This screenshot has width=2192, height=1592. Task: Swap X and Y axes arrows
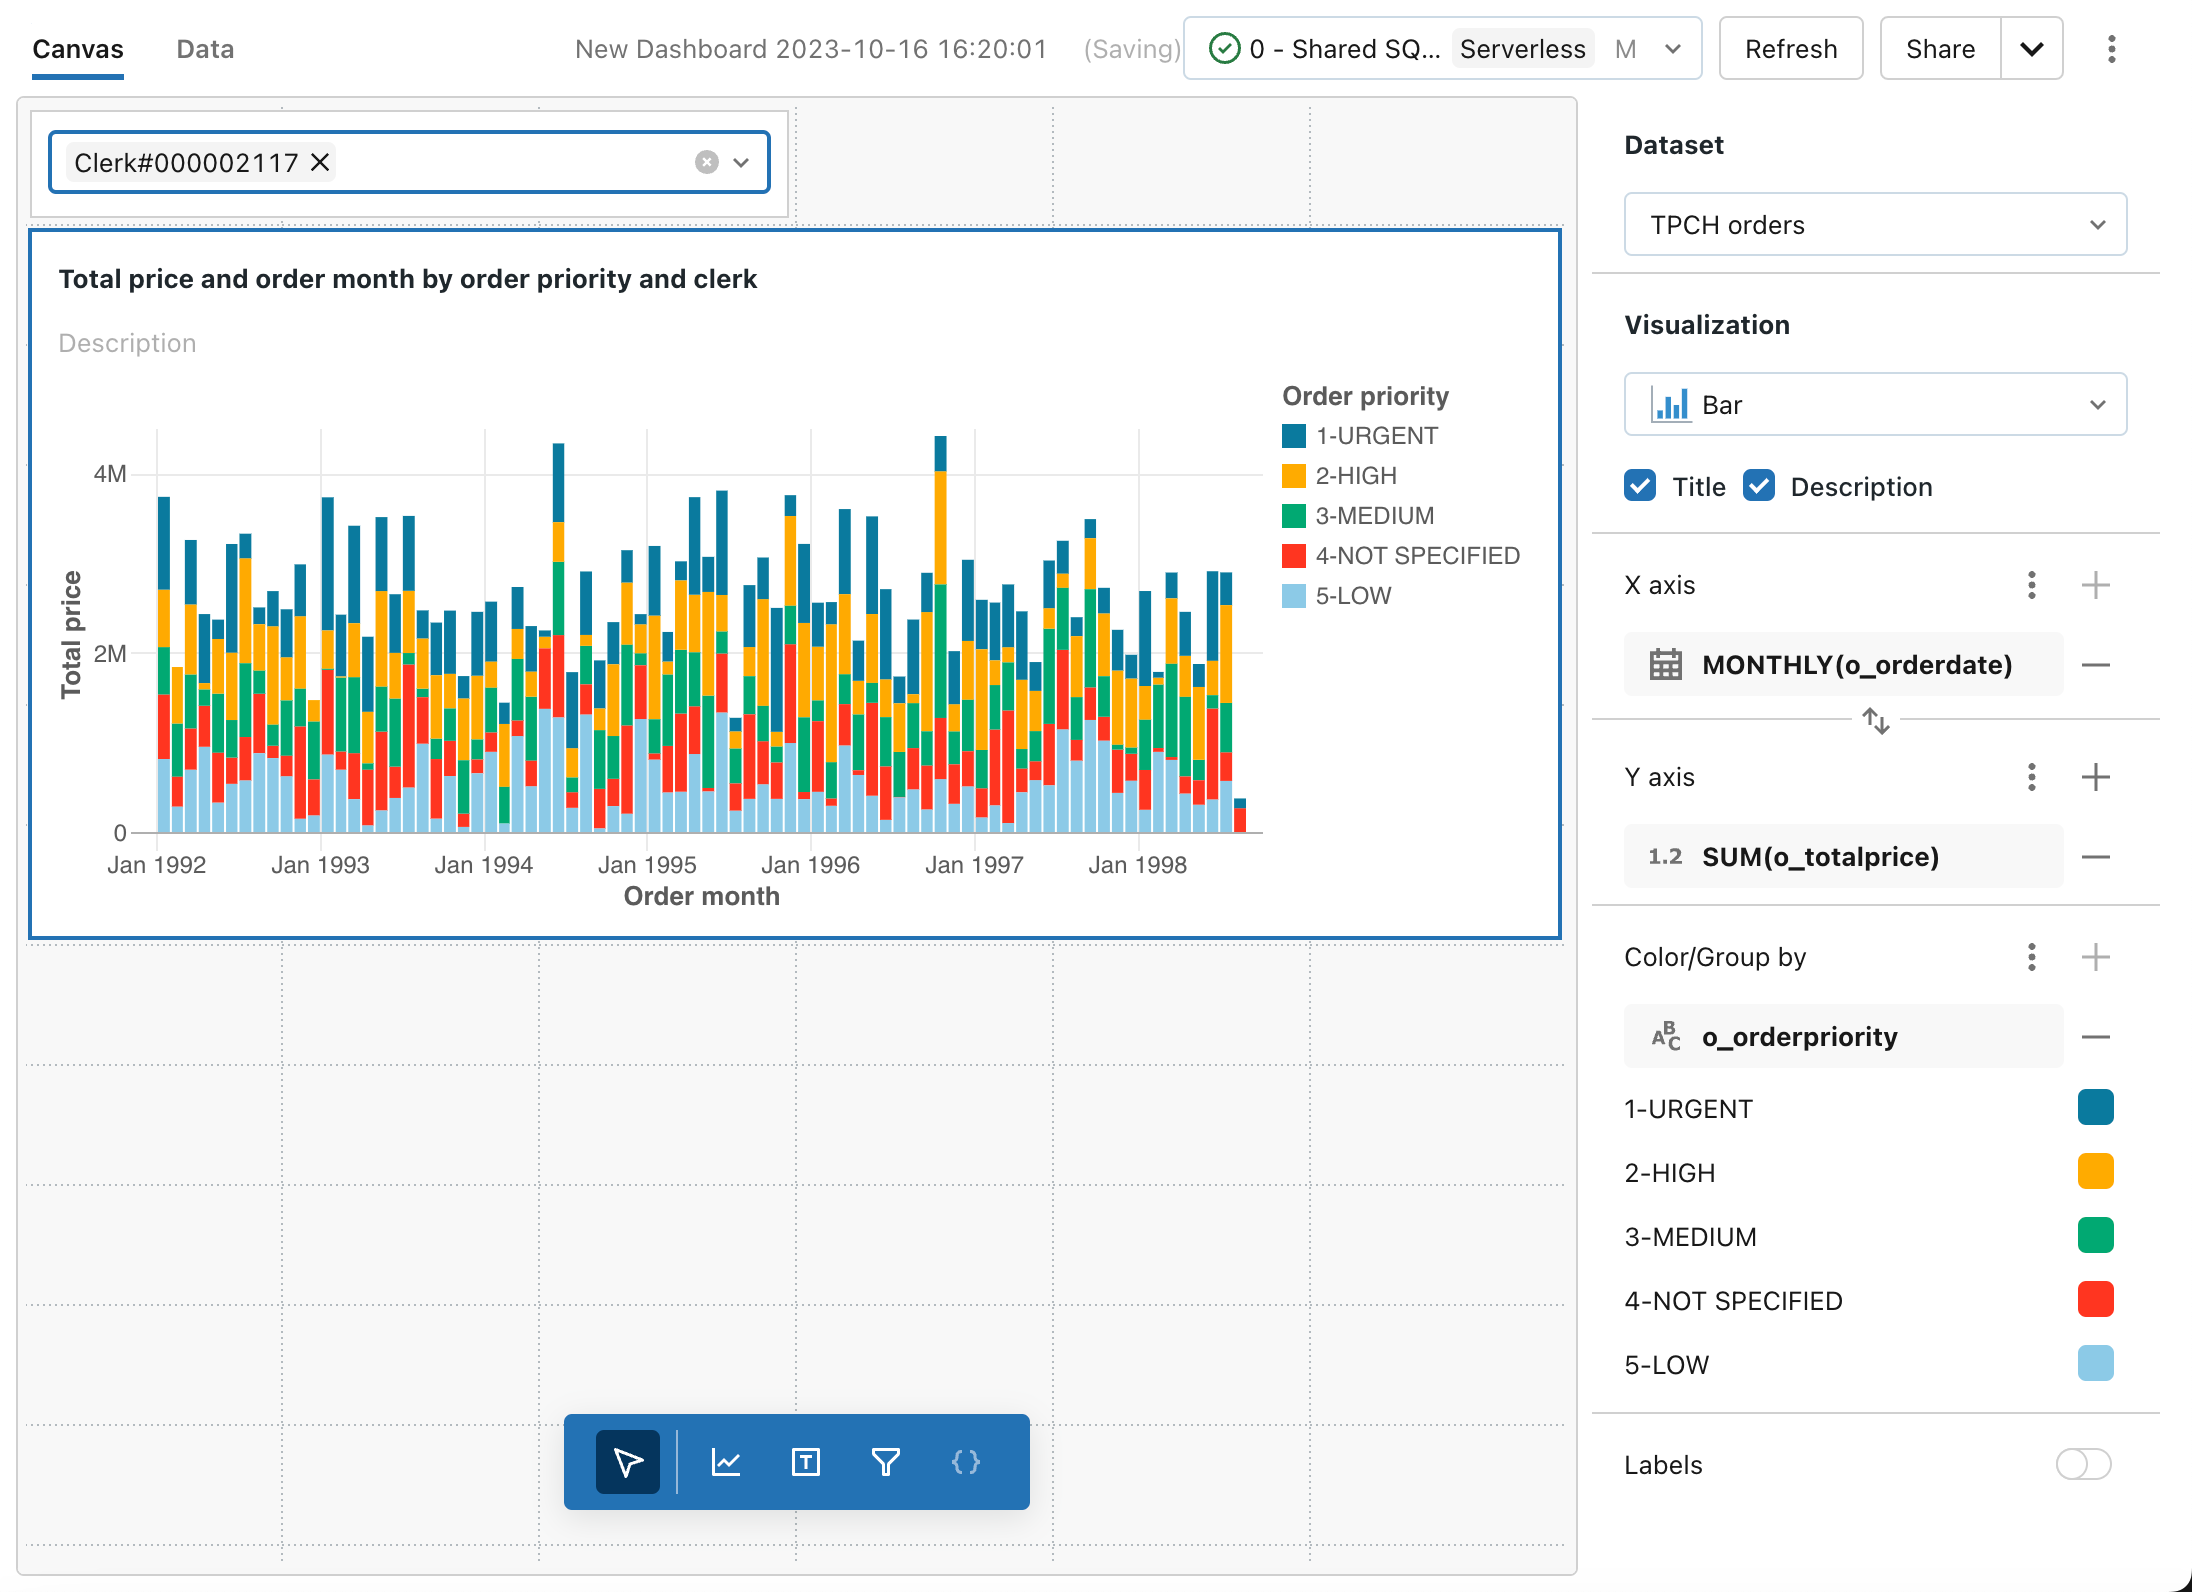[x=1876, y=720]
